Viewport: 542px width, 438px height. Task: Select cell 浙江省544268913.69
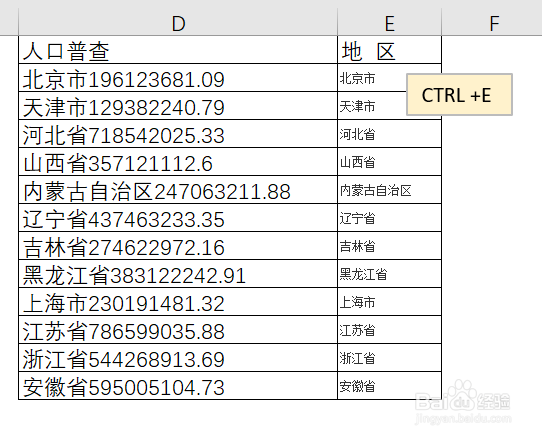point(178,358)
